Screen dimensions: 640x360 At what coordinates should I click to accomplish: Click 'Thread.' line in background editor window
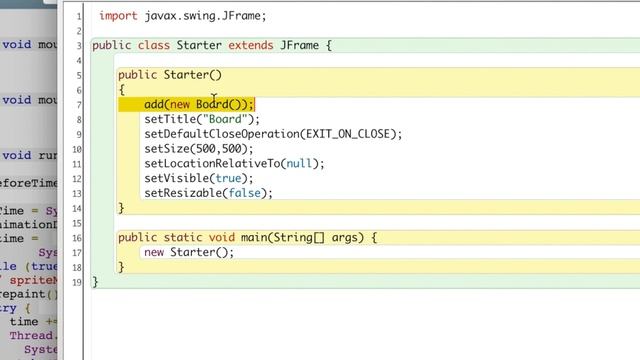point(33,336)
